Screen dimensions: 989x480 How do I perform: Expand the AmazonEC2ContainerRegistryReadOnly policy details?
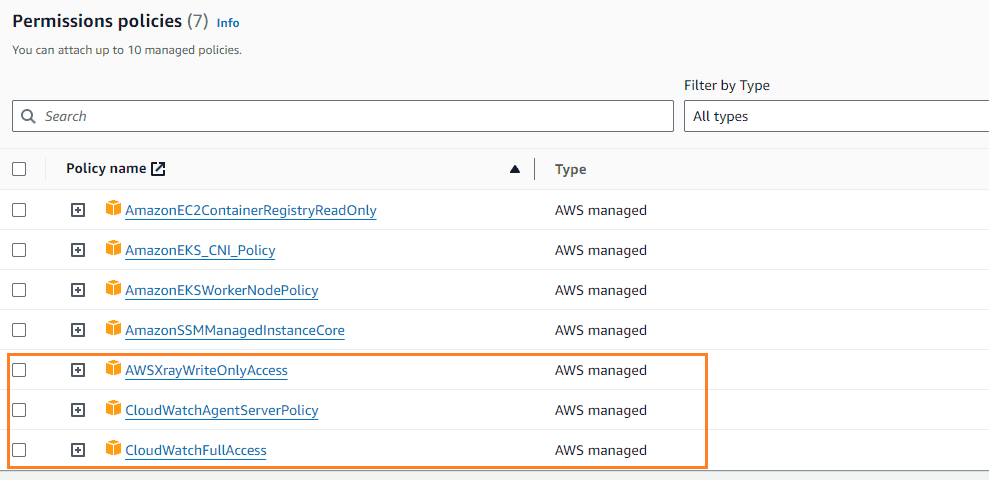pos(77,210)
